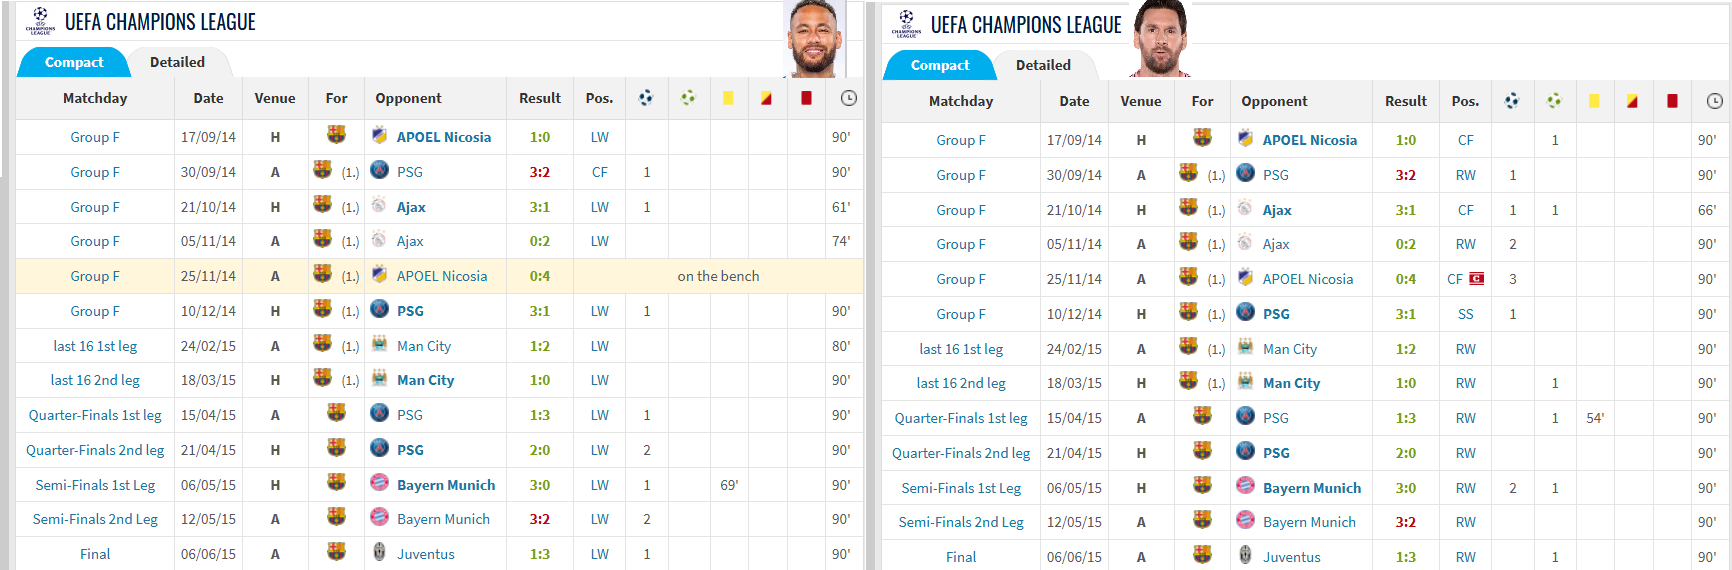Viewport: 1732px width, 570px height.
Task: Click the Messi player portrait thumbnail
Action: tap(1161, 39)
